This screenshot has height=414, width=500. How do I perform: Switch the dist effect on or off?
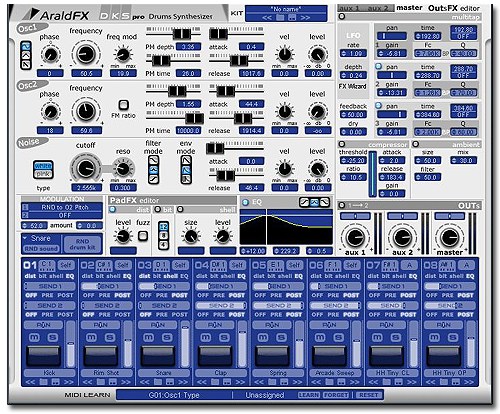pos(112,209)
